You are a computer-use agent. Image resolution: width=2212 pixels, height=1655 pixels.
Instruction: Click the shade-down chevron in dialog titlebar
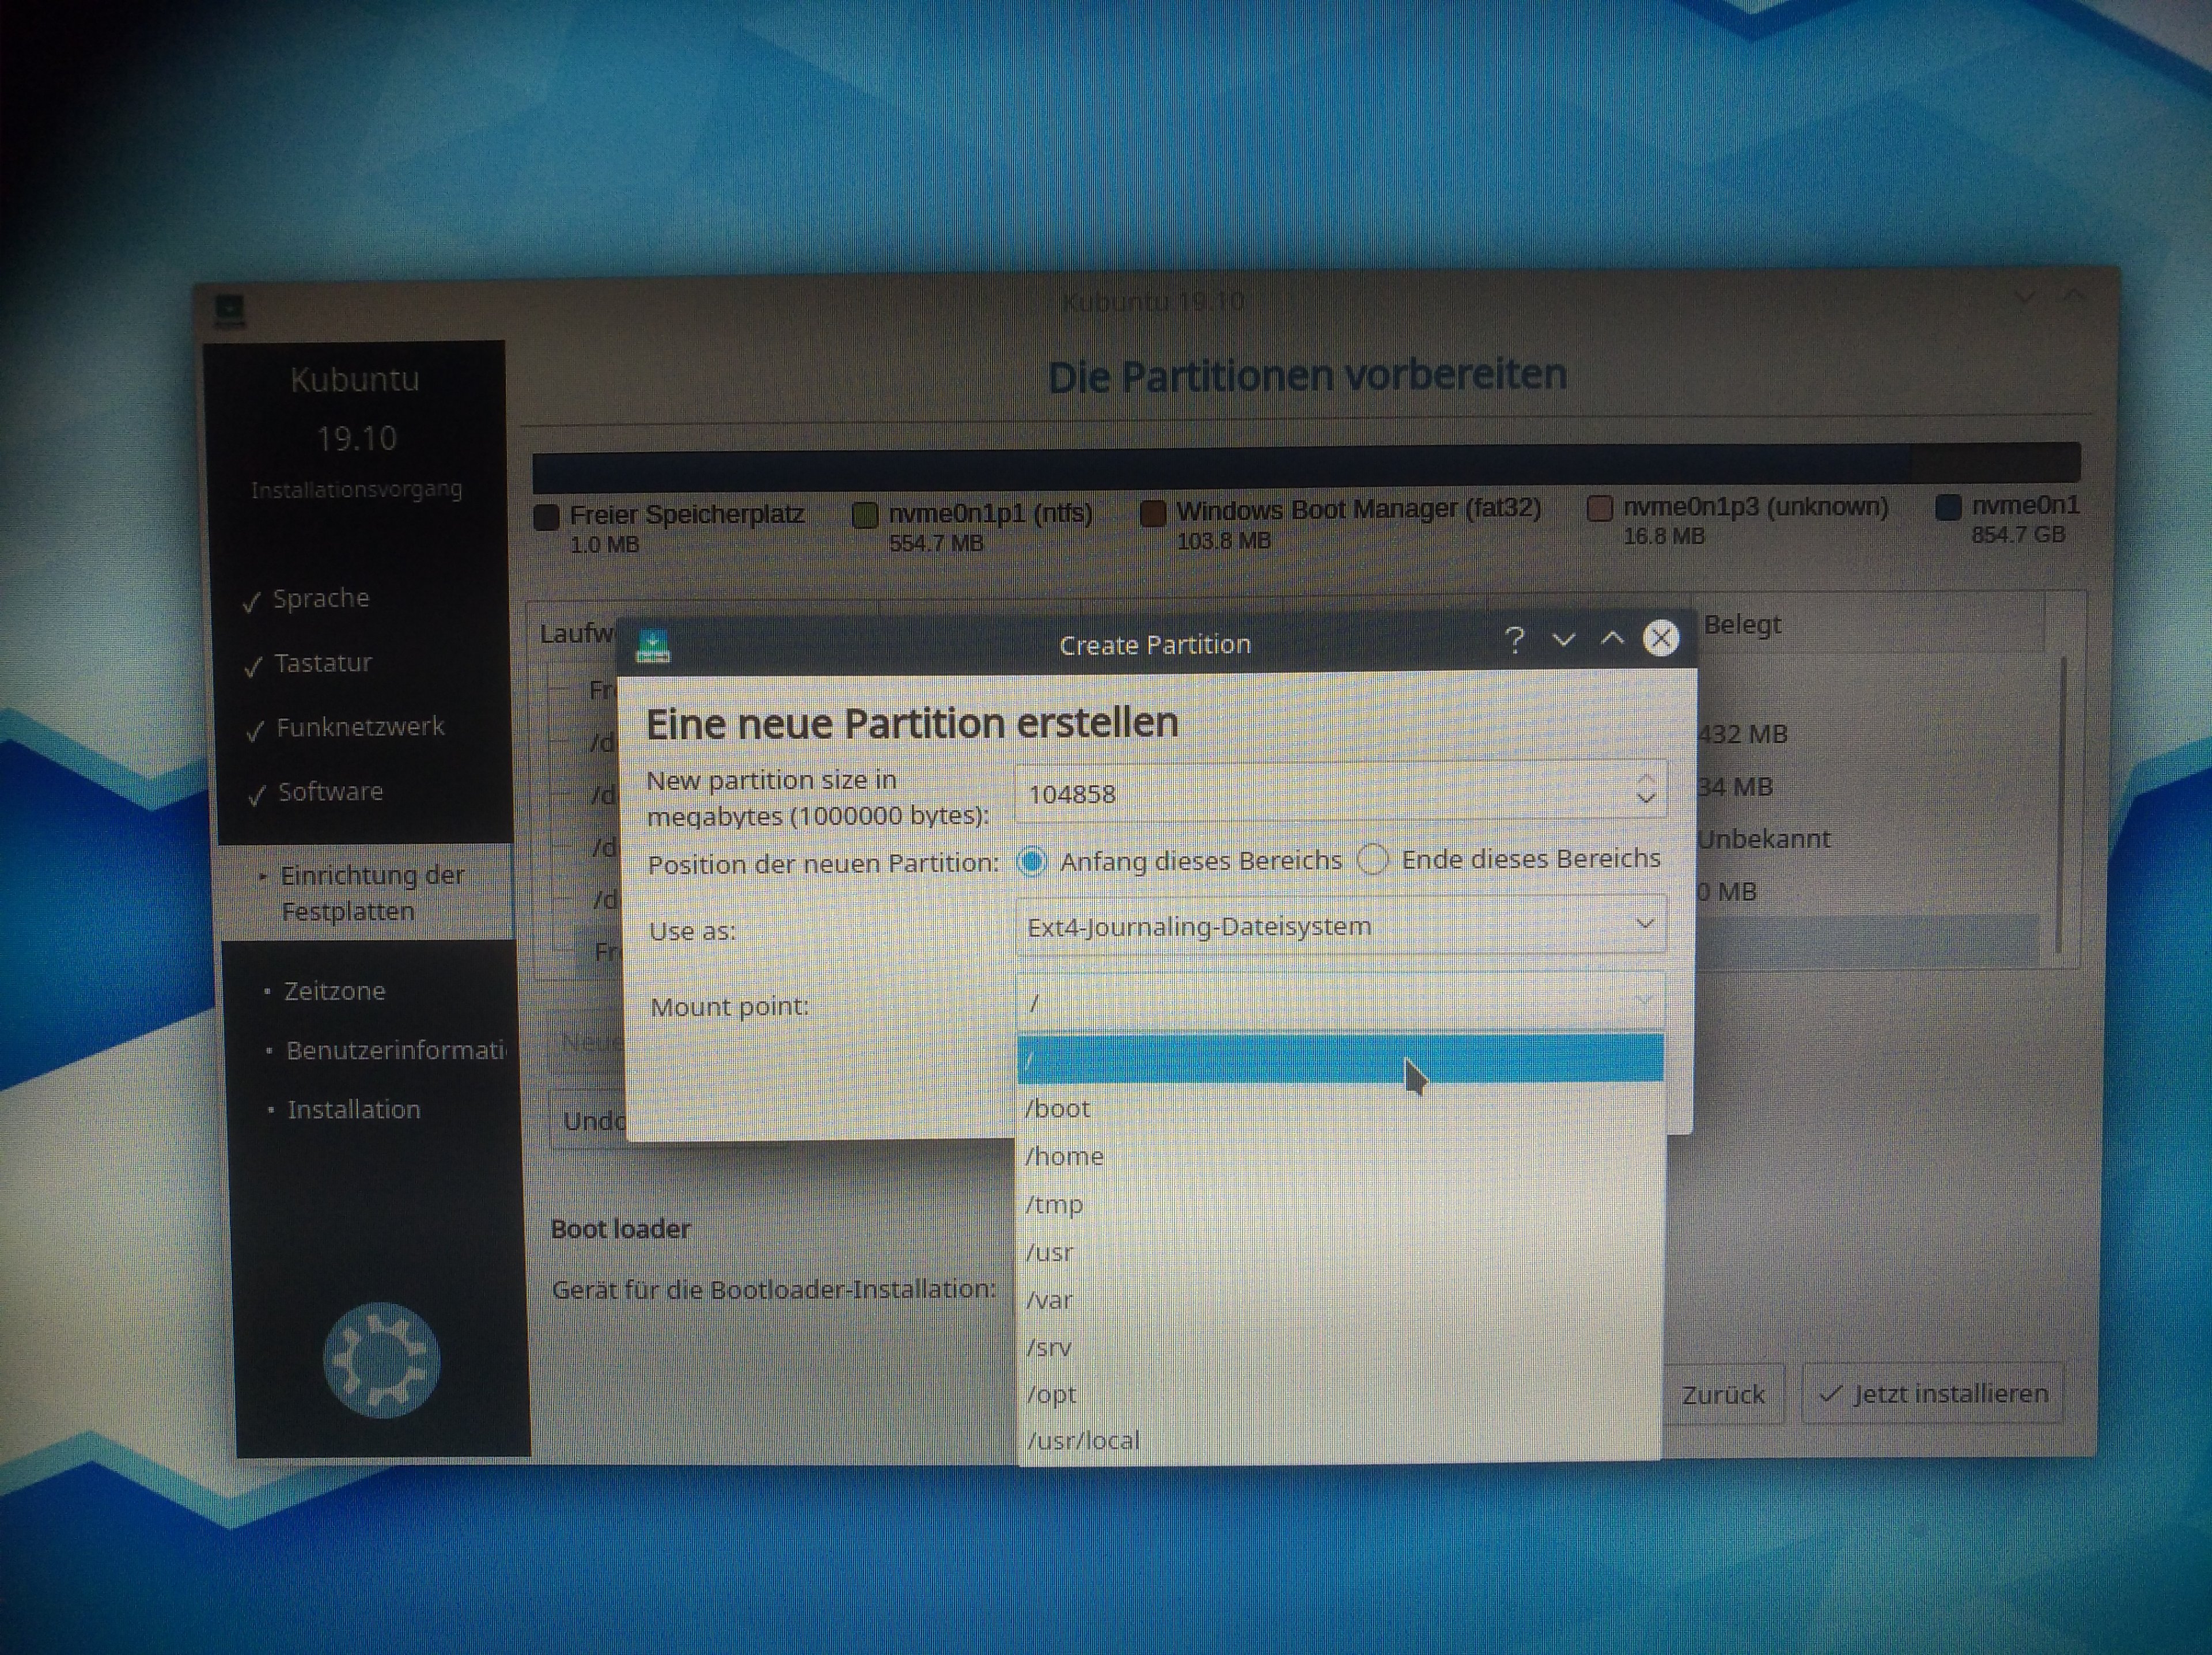[1564, 640]
